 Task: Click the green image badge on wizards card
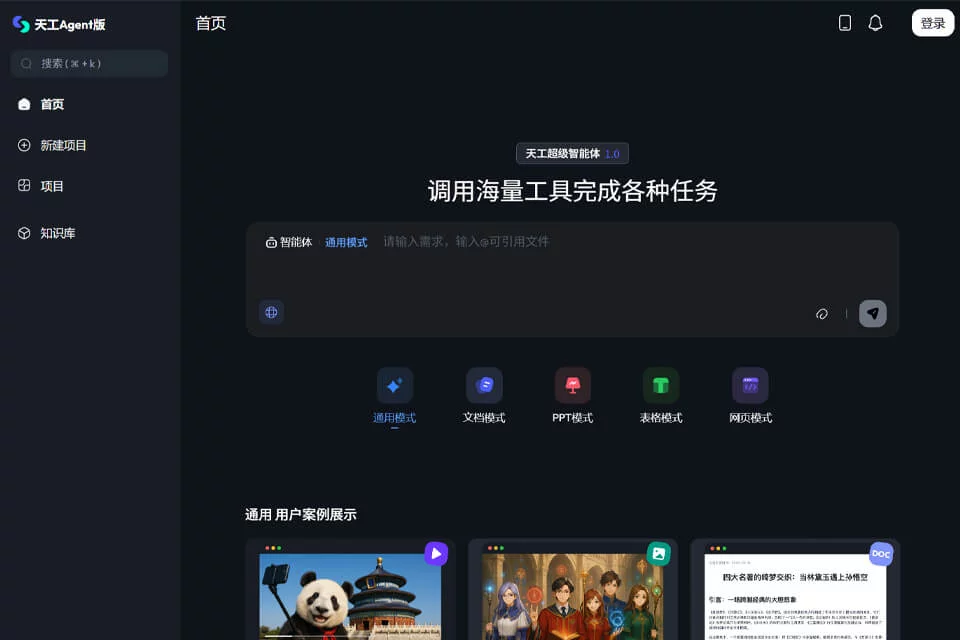659,554
